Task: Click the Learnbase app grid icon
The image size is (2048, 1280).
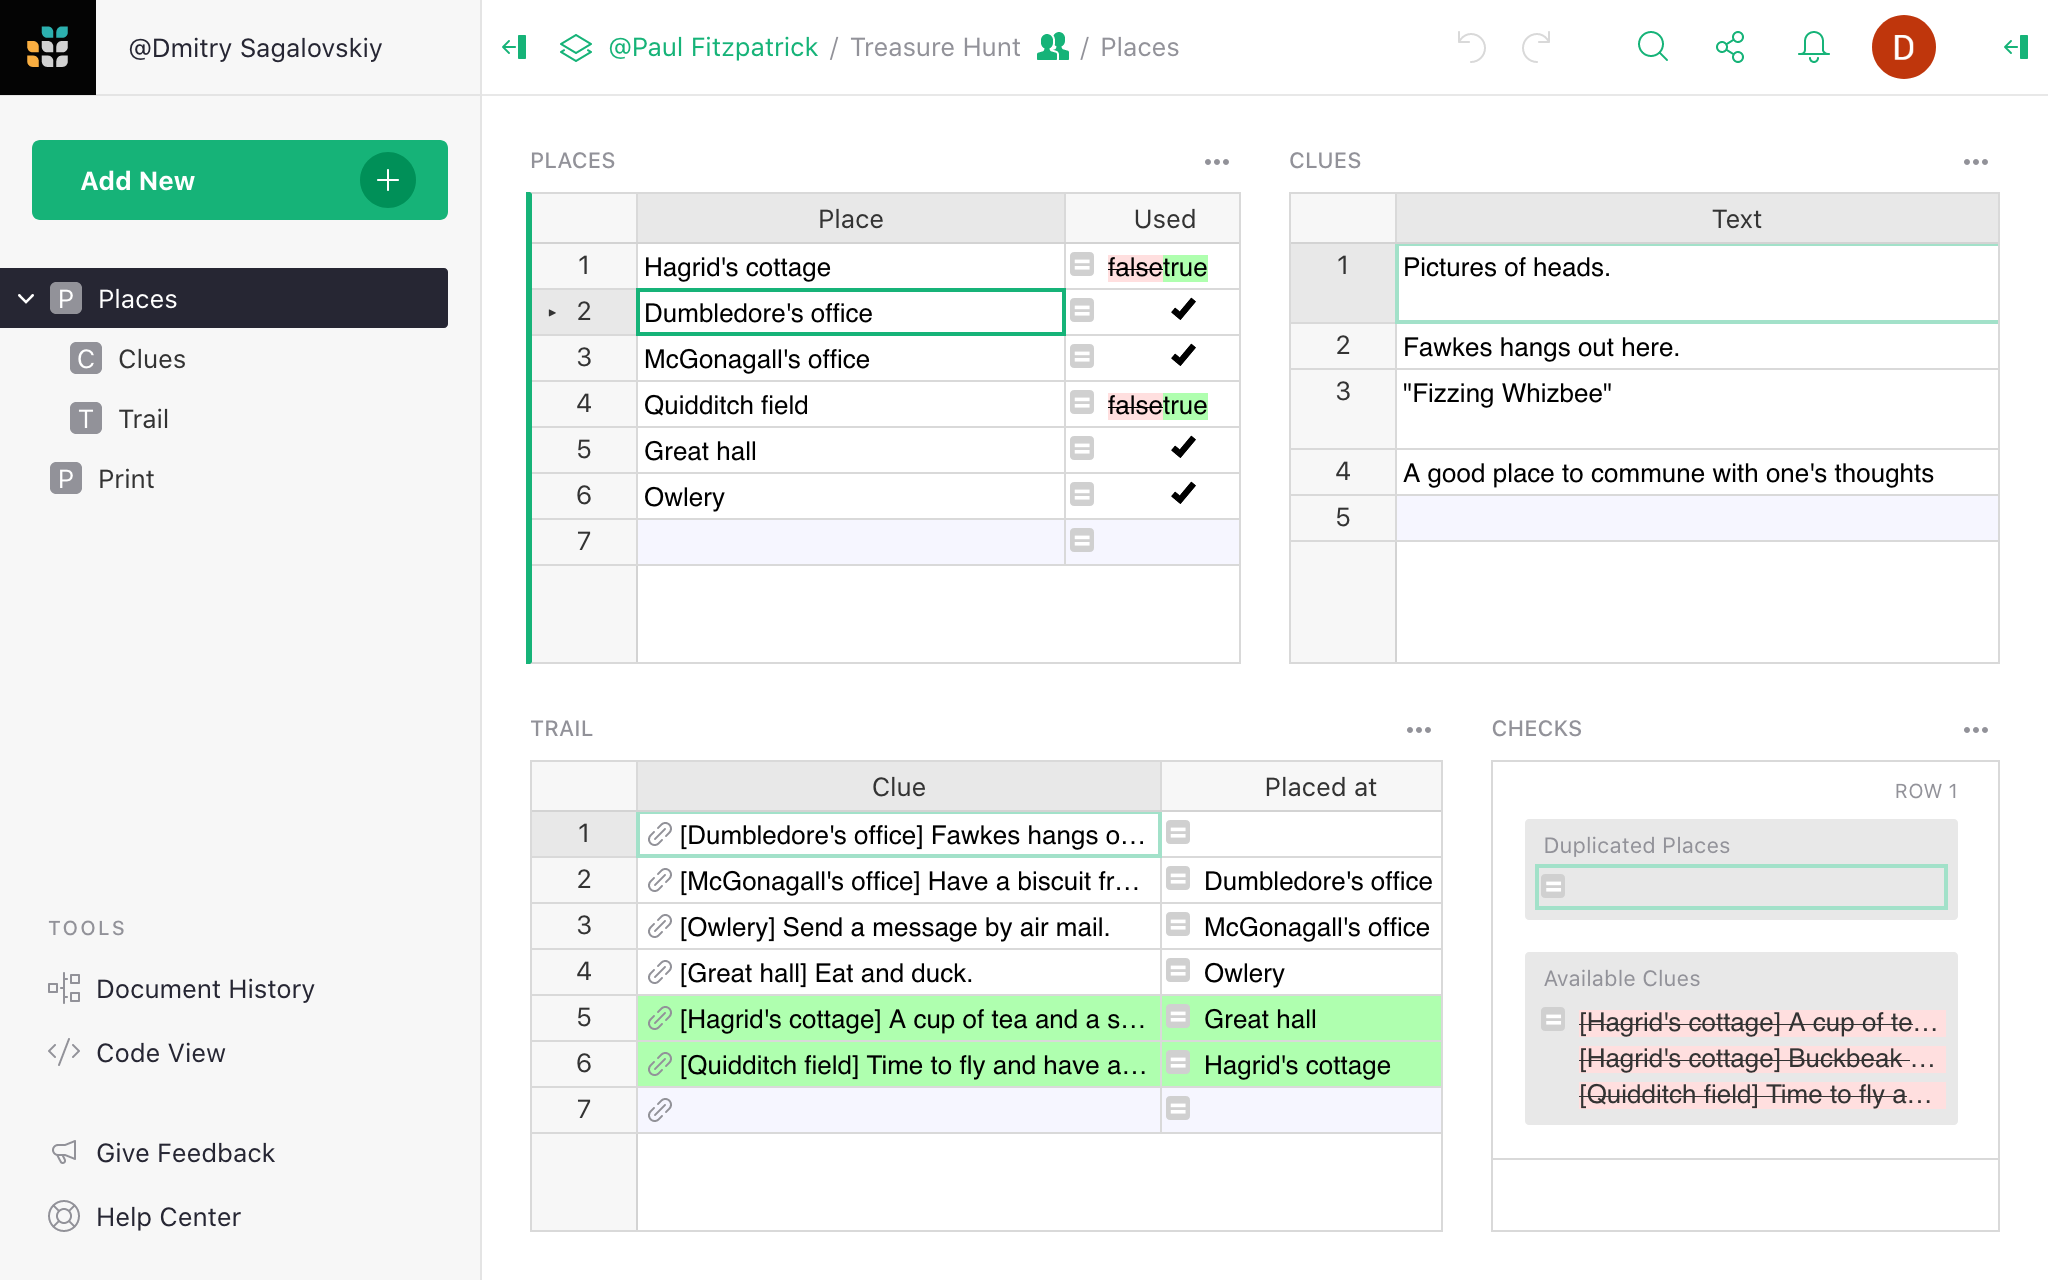Action: tap(47, 47)
